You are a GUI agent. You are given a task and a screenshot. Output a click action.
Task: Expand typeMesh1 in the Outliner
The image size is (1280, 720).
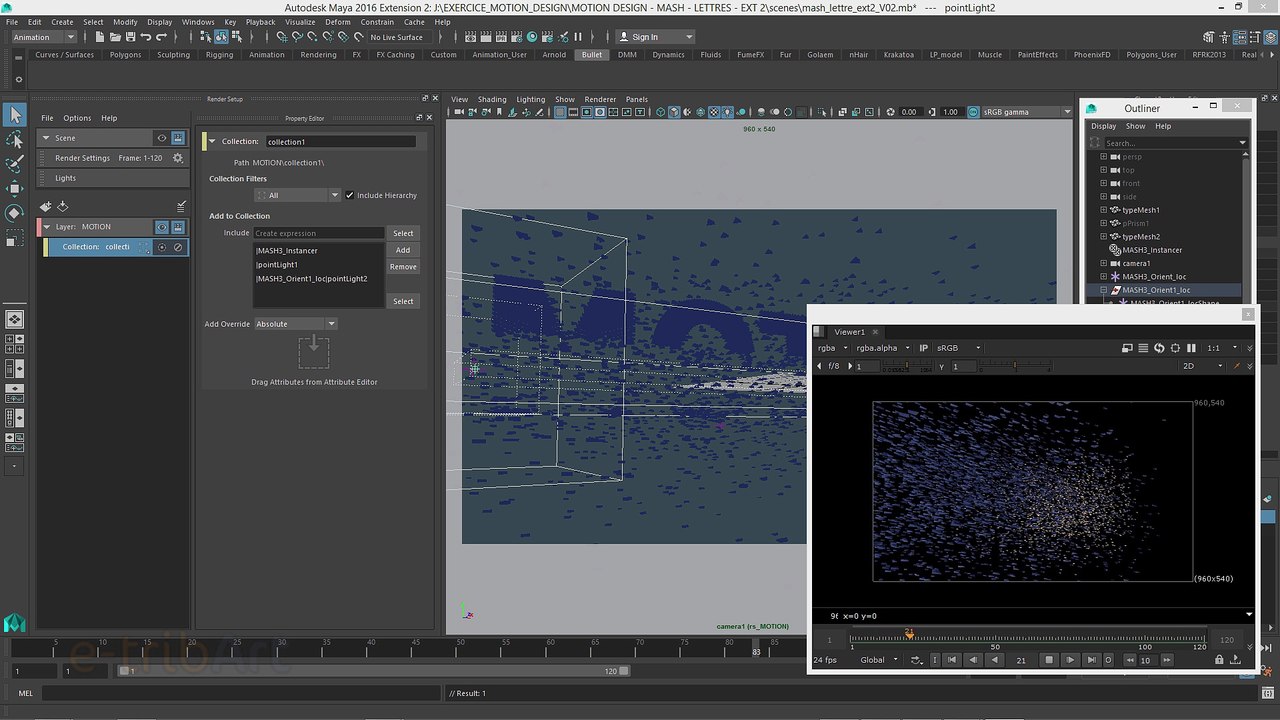coord(1104,210)
